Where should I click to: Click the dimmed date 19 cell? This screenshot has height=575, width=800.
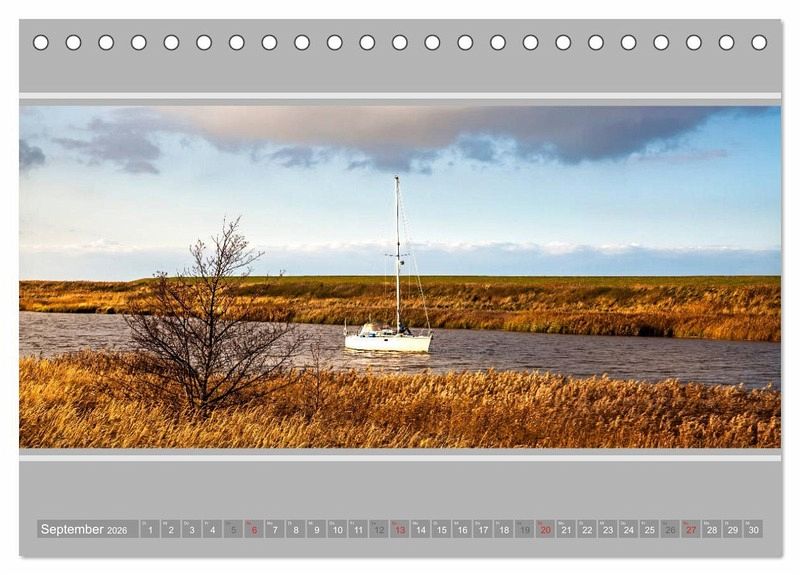tap(524, 529)
